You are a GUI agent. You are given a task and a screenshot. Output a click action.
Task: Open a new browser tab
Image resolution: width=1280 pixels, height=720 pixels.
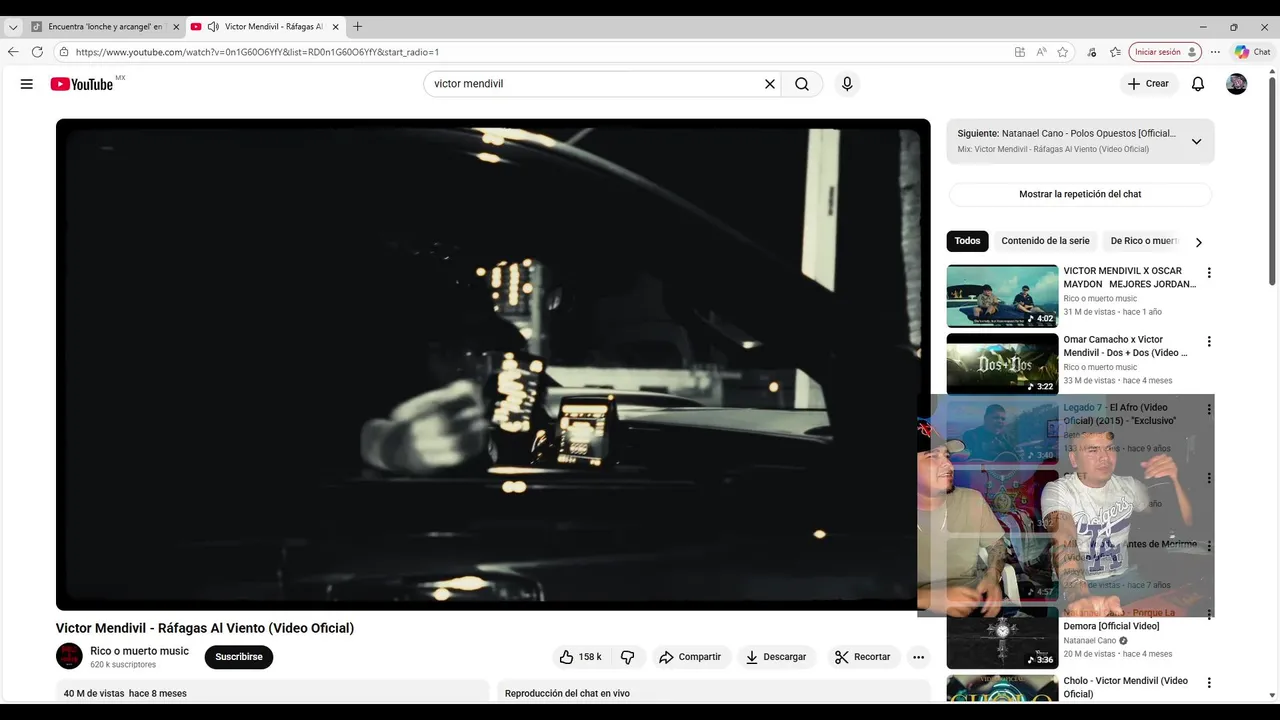coord(358,27)
